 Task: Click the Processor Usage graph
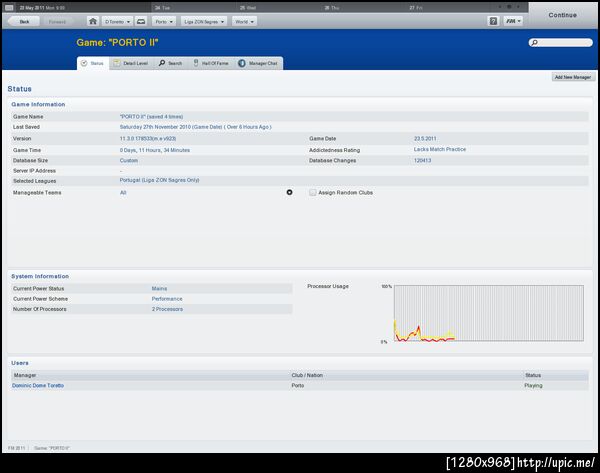click(x=489, y=313)
